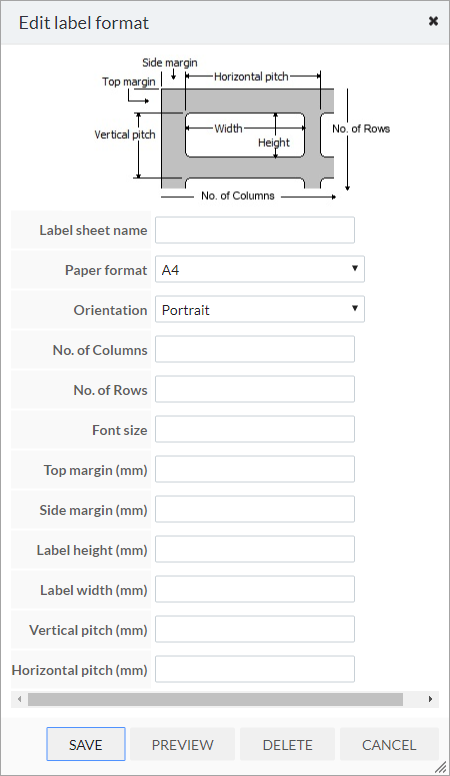The height and width of the screenshot is (776, 450).
Task: Click the label layout diagram image
Action: 242,130
